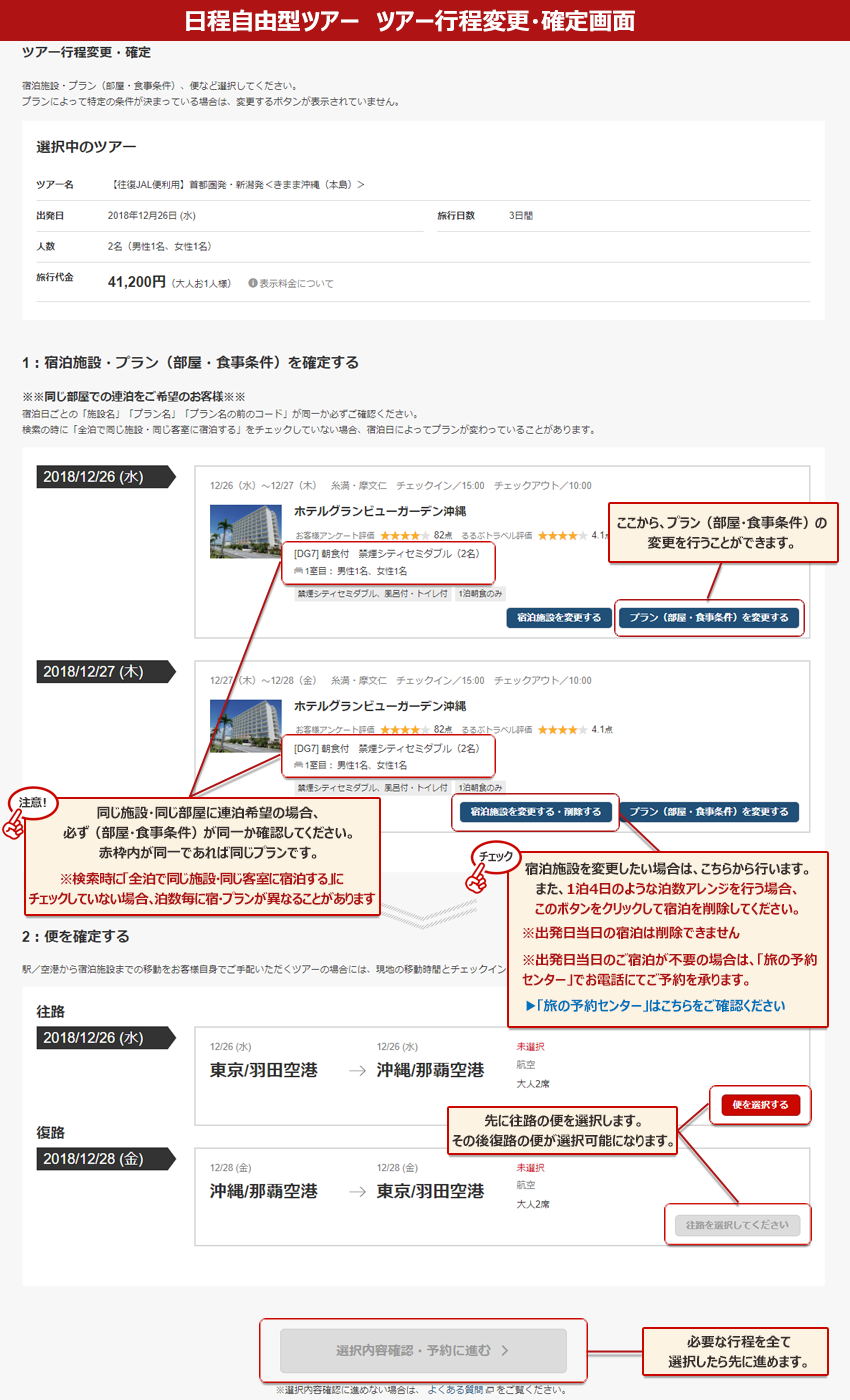
Task: Click 宿泊施設を変更する for the 12/26 stay
Action: [558, 618]
